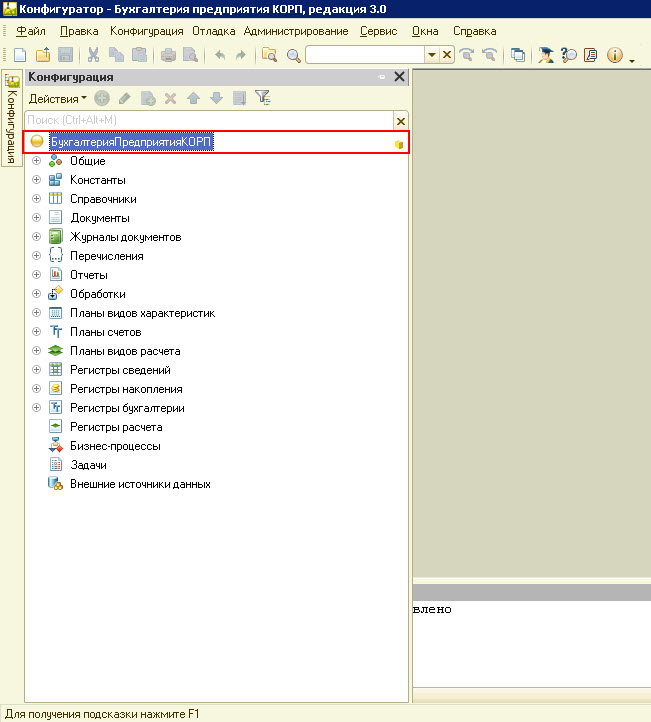Click the Delete cross icon in panel toolbar

(170, 98)
